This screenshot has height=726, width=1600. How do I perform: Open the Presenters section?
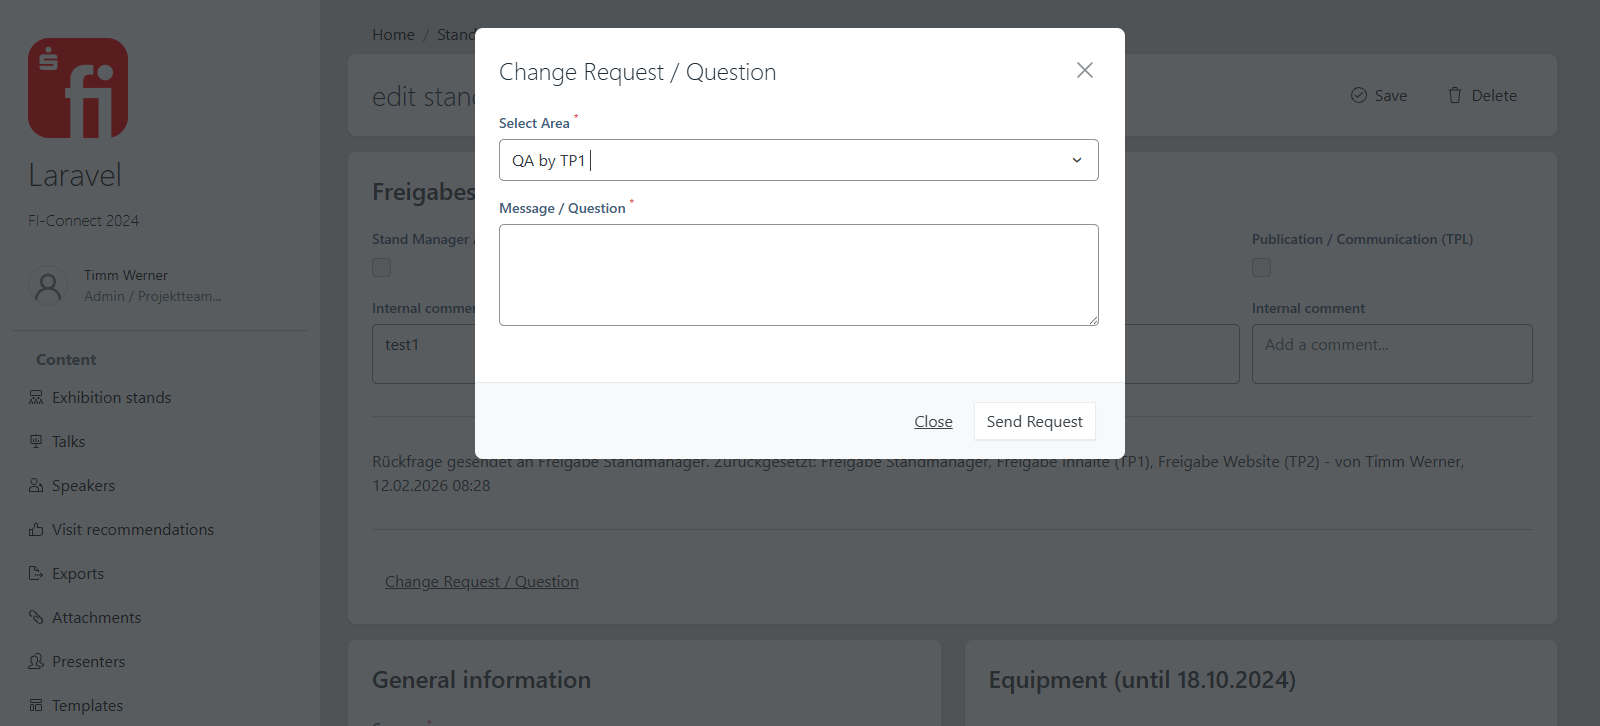click(x=88, y=661)
